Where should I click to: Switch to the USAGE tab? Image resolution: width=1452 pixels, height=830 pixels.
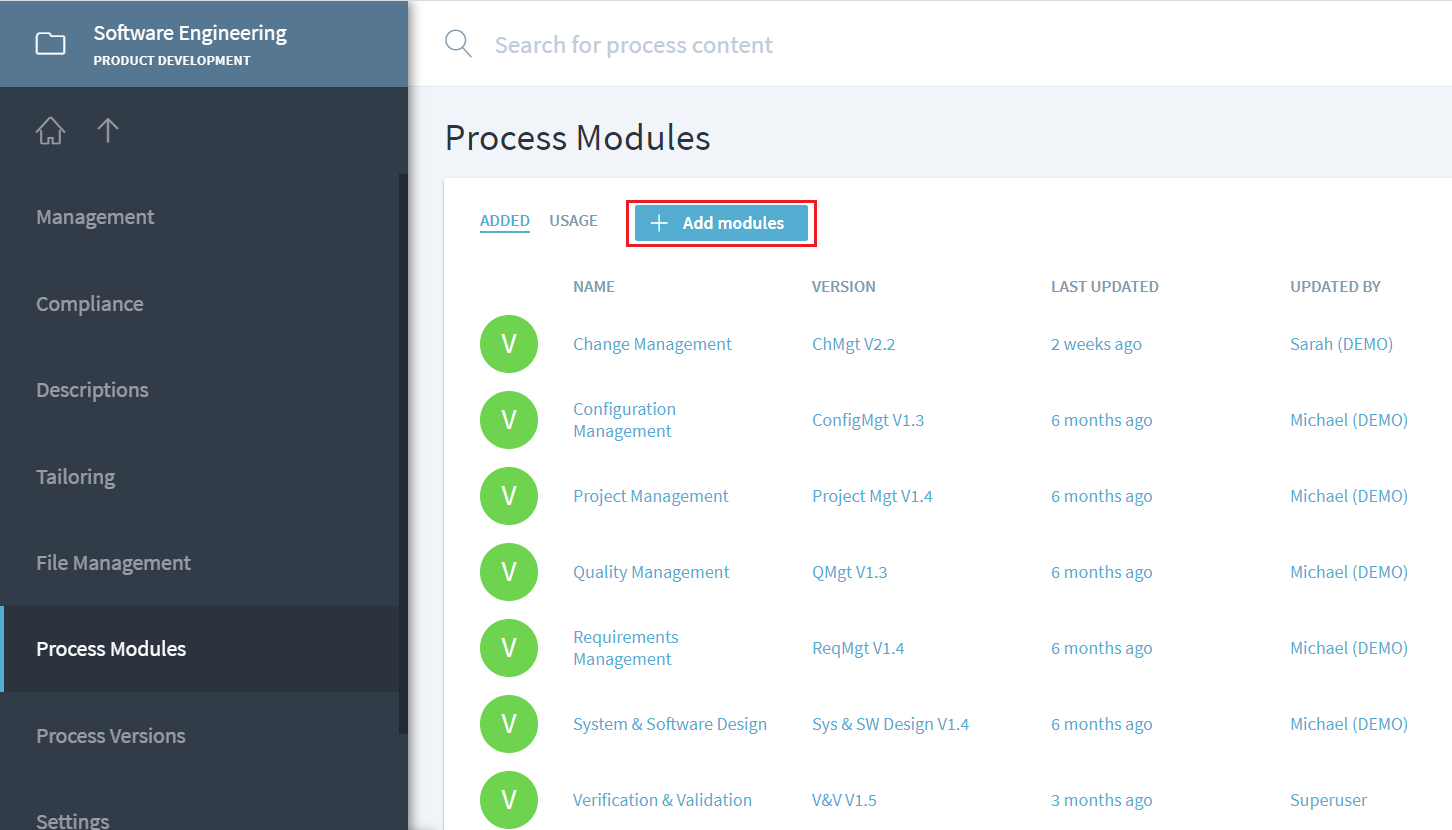(573, 221)
